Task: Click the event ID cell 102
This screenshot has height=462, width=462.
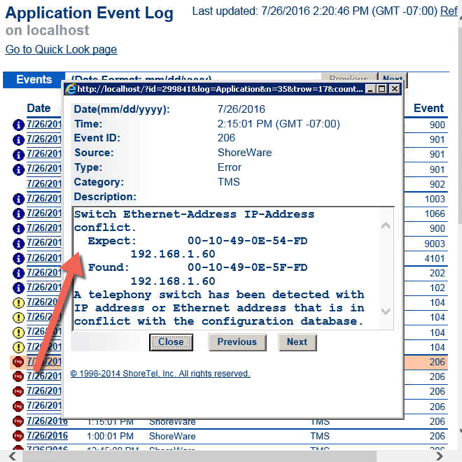Action: tap(437, 288)
